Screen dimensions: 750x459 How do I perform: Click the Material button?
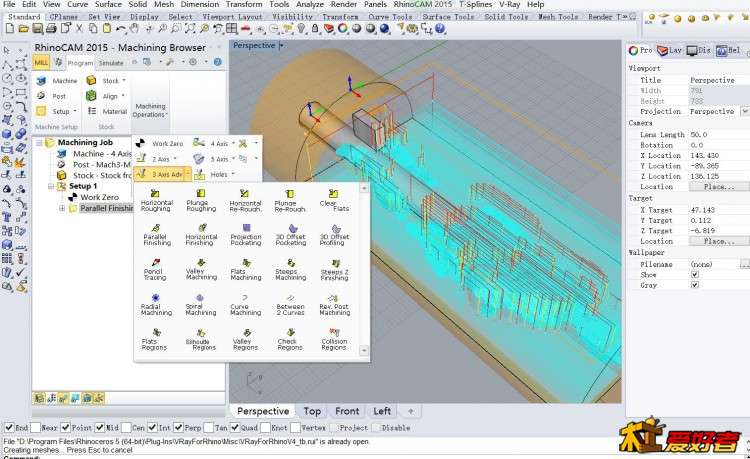pos(108,111)
